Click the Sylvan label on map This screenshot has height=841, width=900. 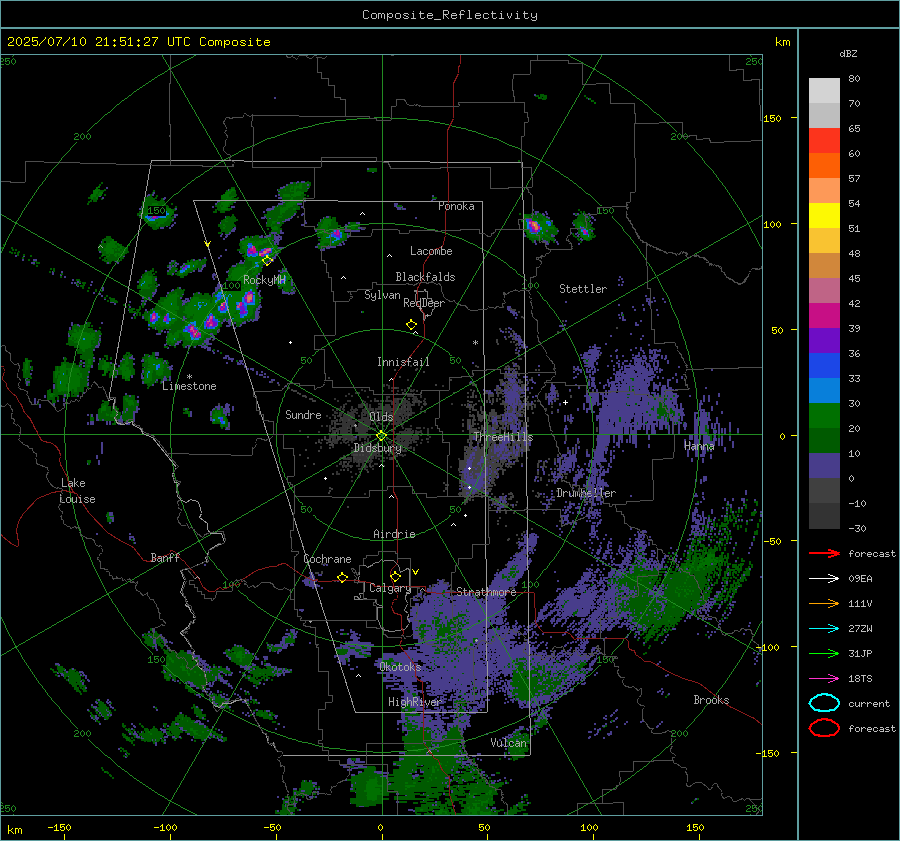382,295
